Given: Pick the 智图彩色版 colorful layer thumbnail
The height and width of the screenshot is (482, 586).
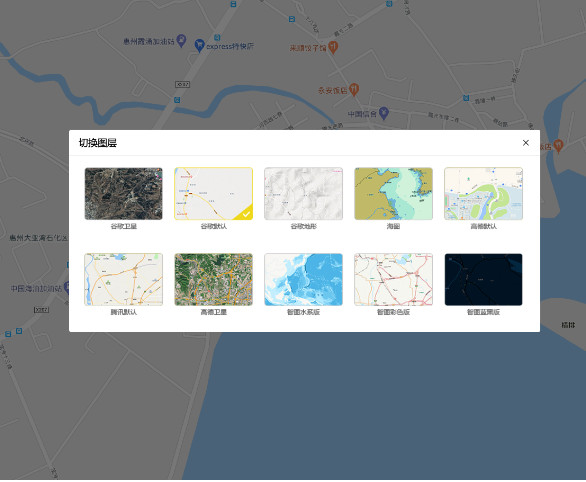Looking at the screenshot, I should pyautogui.click(x=394, y=279).
